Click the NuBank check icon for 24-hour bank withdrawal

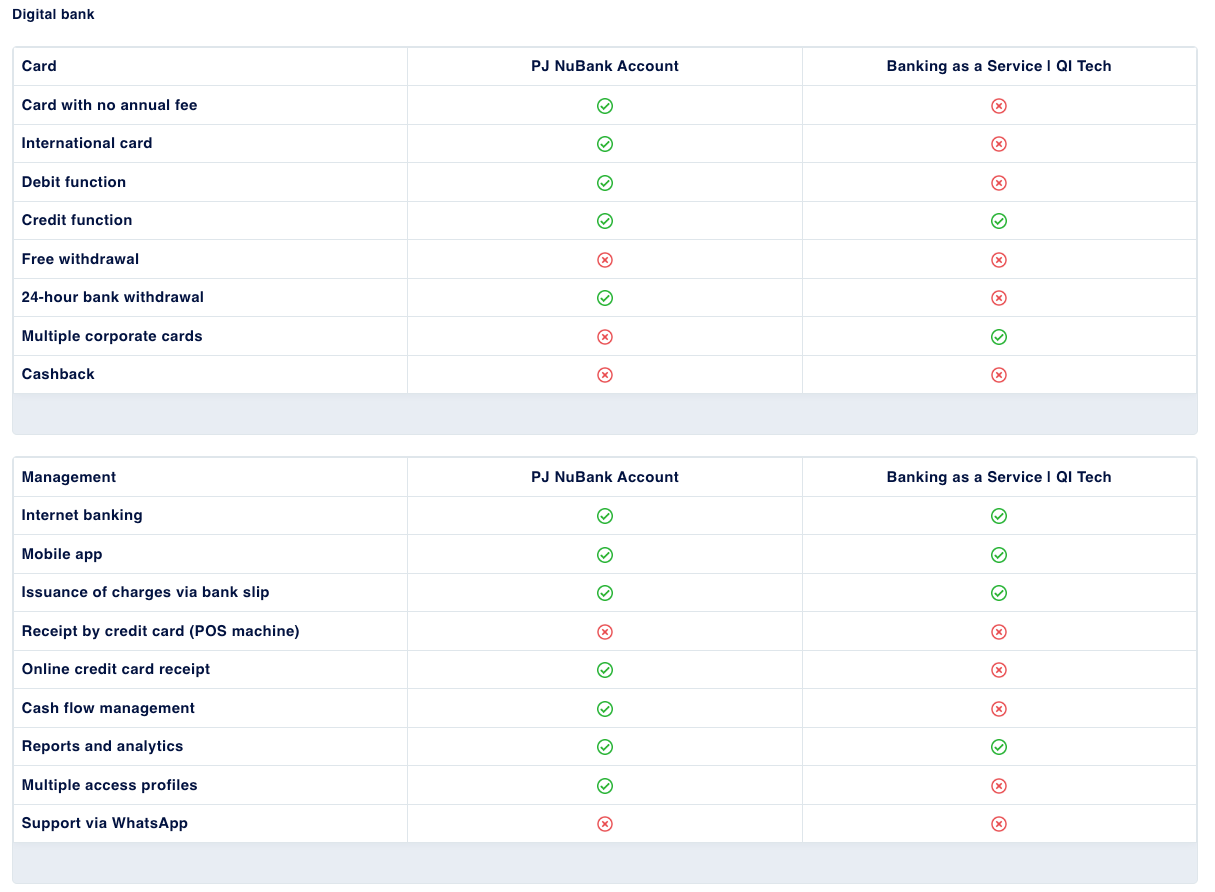point(605,298)
